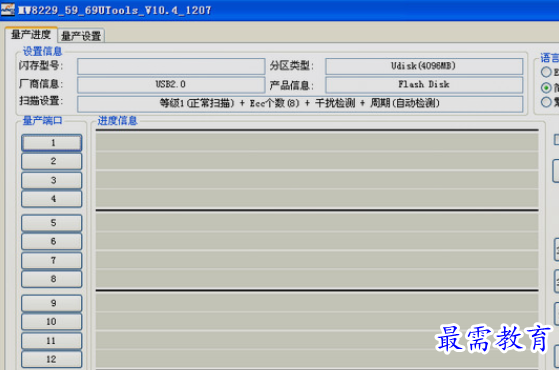This screenshot has height=370, width=559.
Task: Click production port button 12
Action: tap(52, 359)
